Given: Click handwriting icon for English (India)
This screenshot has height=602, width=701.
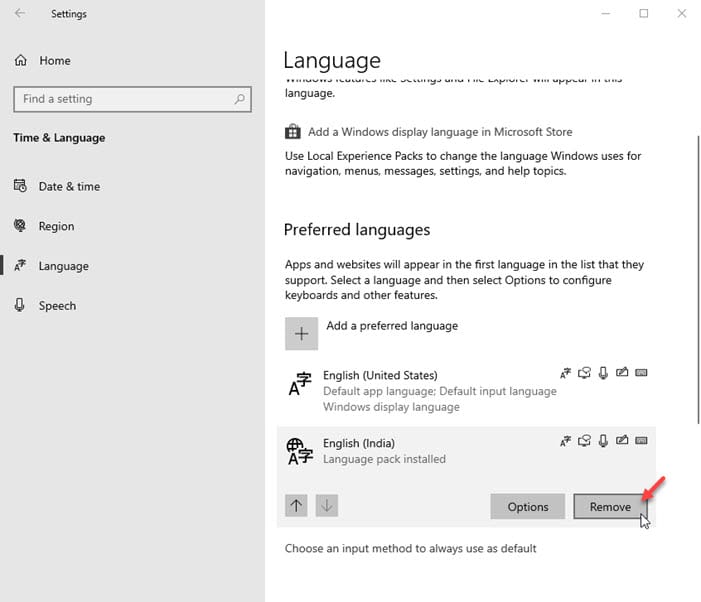Looking at the screenshot, I should pyautogui.click(x=622, y=440).
